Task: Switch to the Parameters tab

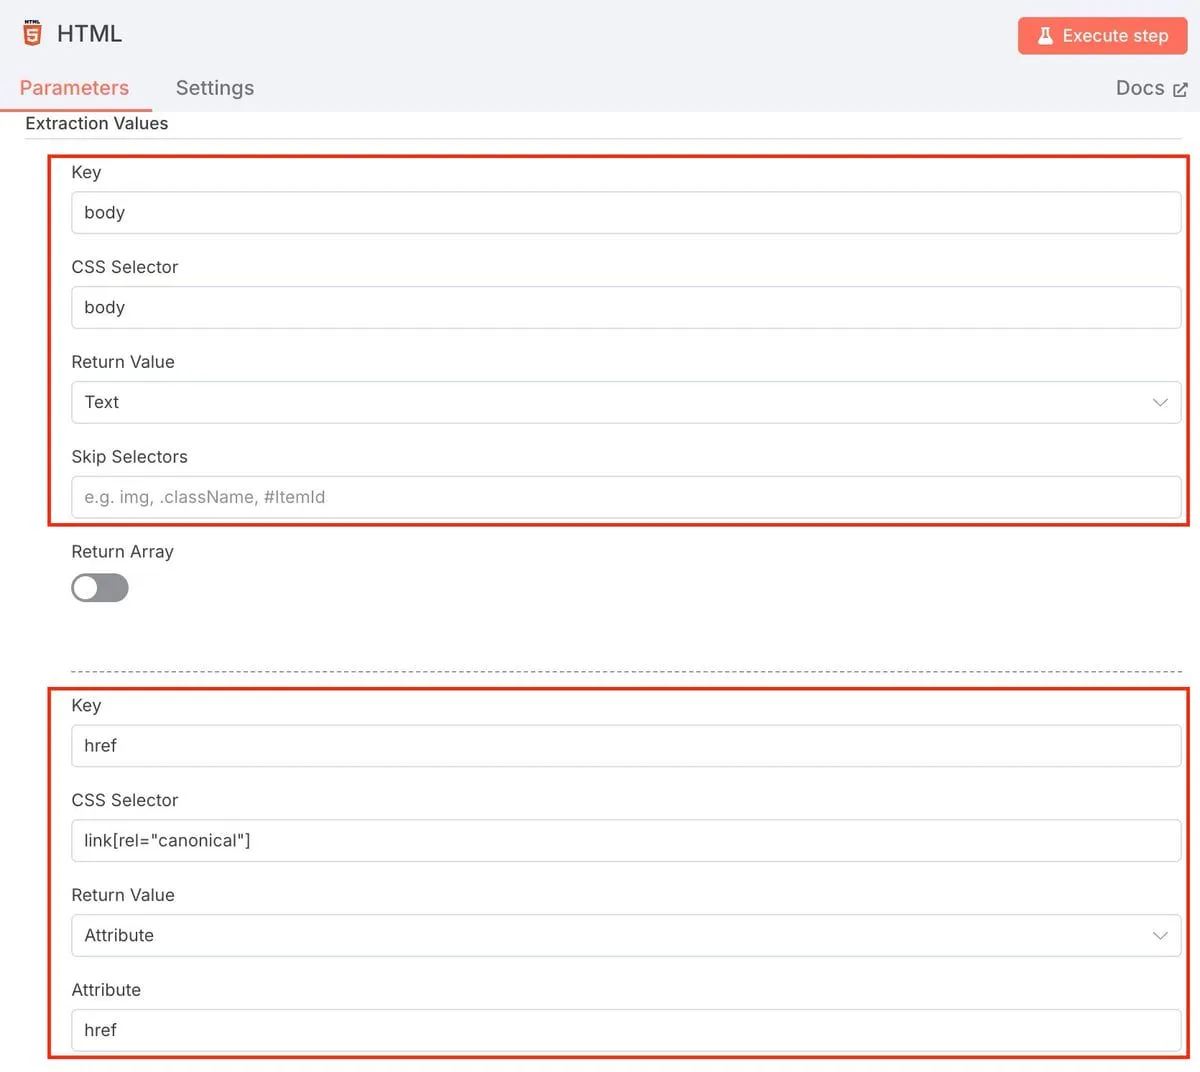Action: (74, 88)
